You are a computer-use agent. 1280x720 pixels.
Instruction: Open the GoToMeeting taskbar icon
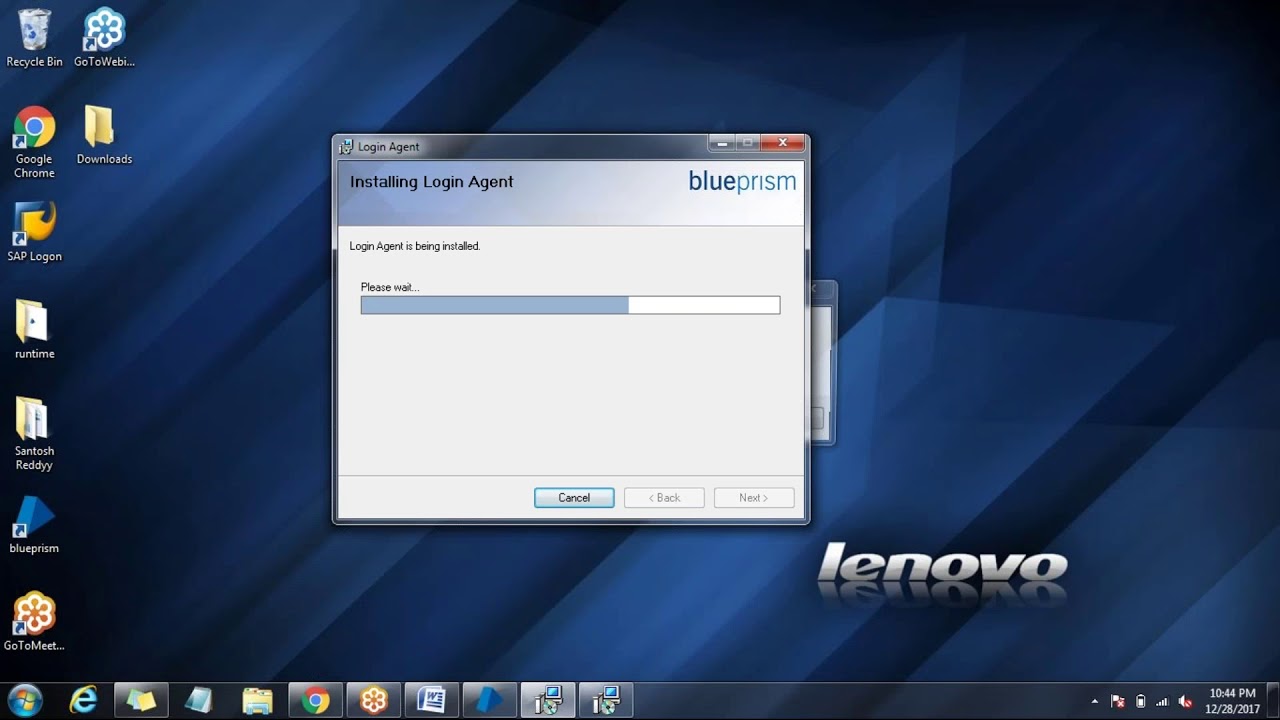point(374,700)
